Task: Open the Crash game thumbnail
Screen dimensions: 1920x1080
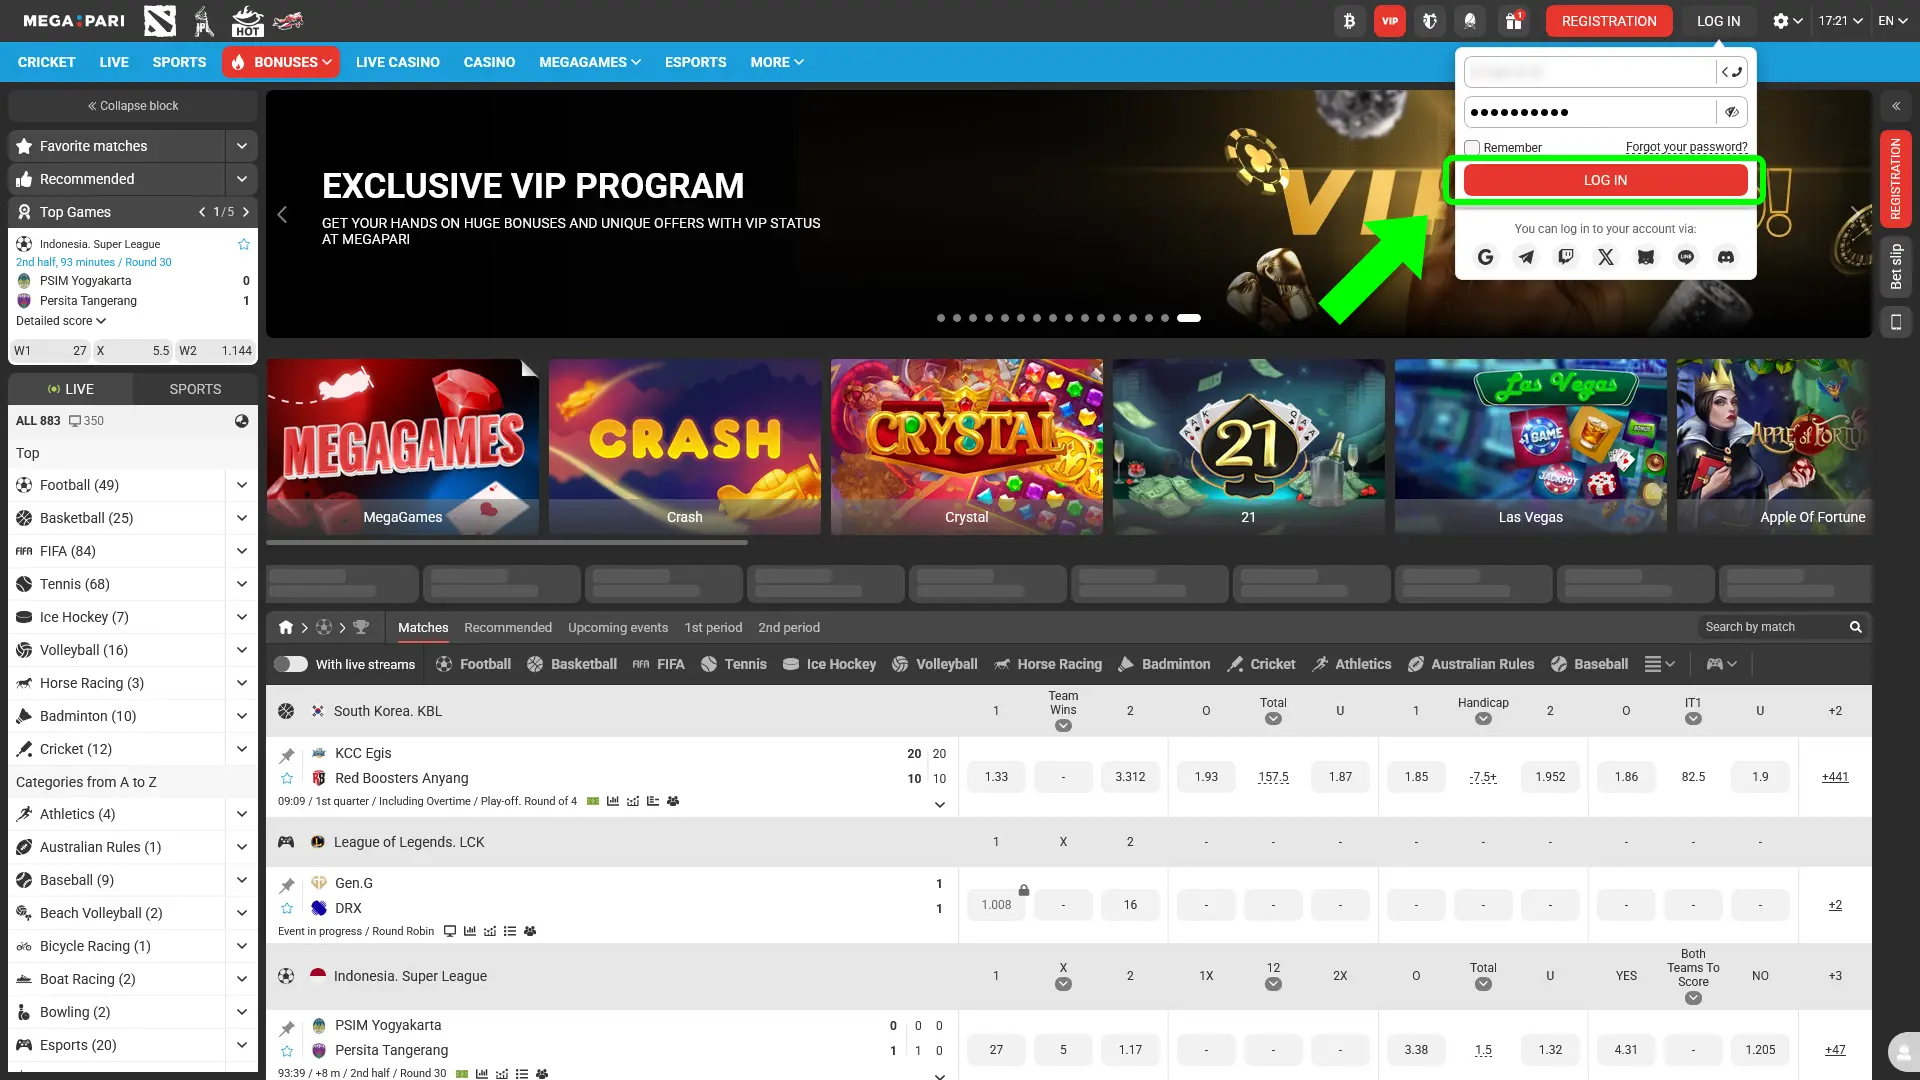Action: (685, 447)
